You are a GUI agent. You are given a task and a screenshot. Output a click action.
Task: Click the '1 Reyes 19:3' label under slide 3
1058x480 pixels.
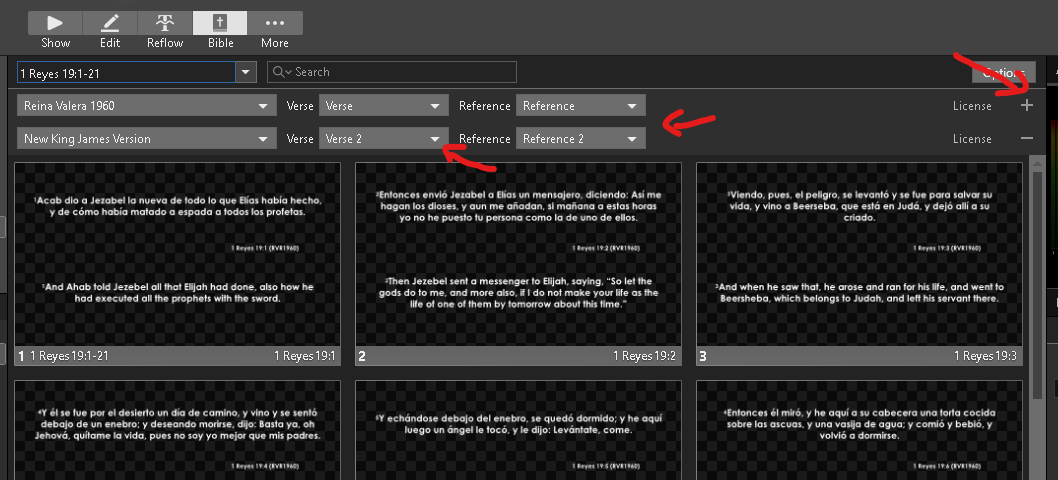[x=985, y=356]
